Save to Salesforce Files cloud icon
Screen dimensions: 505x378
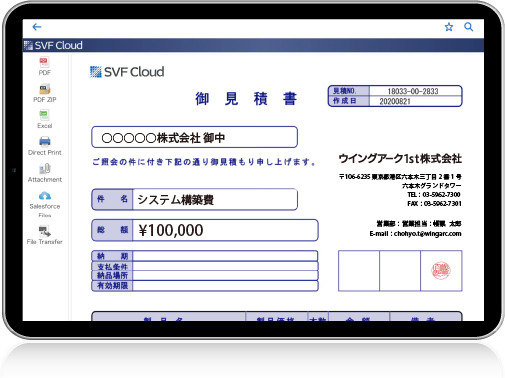45,204
